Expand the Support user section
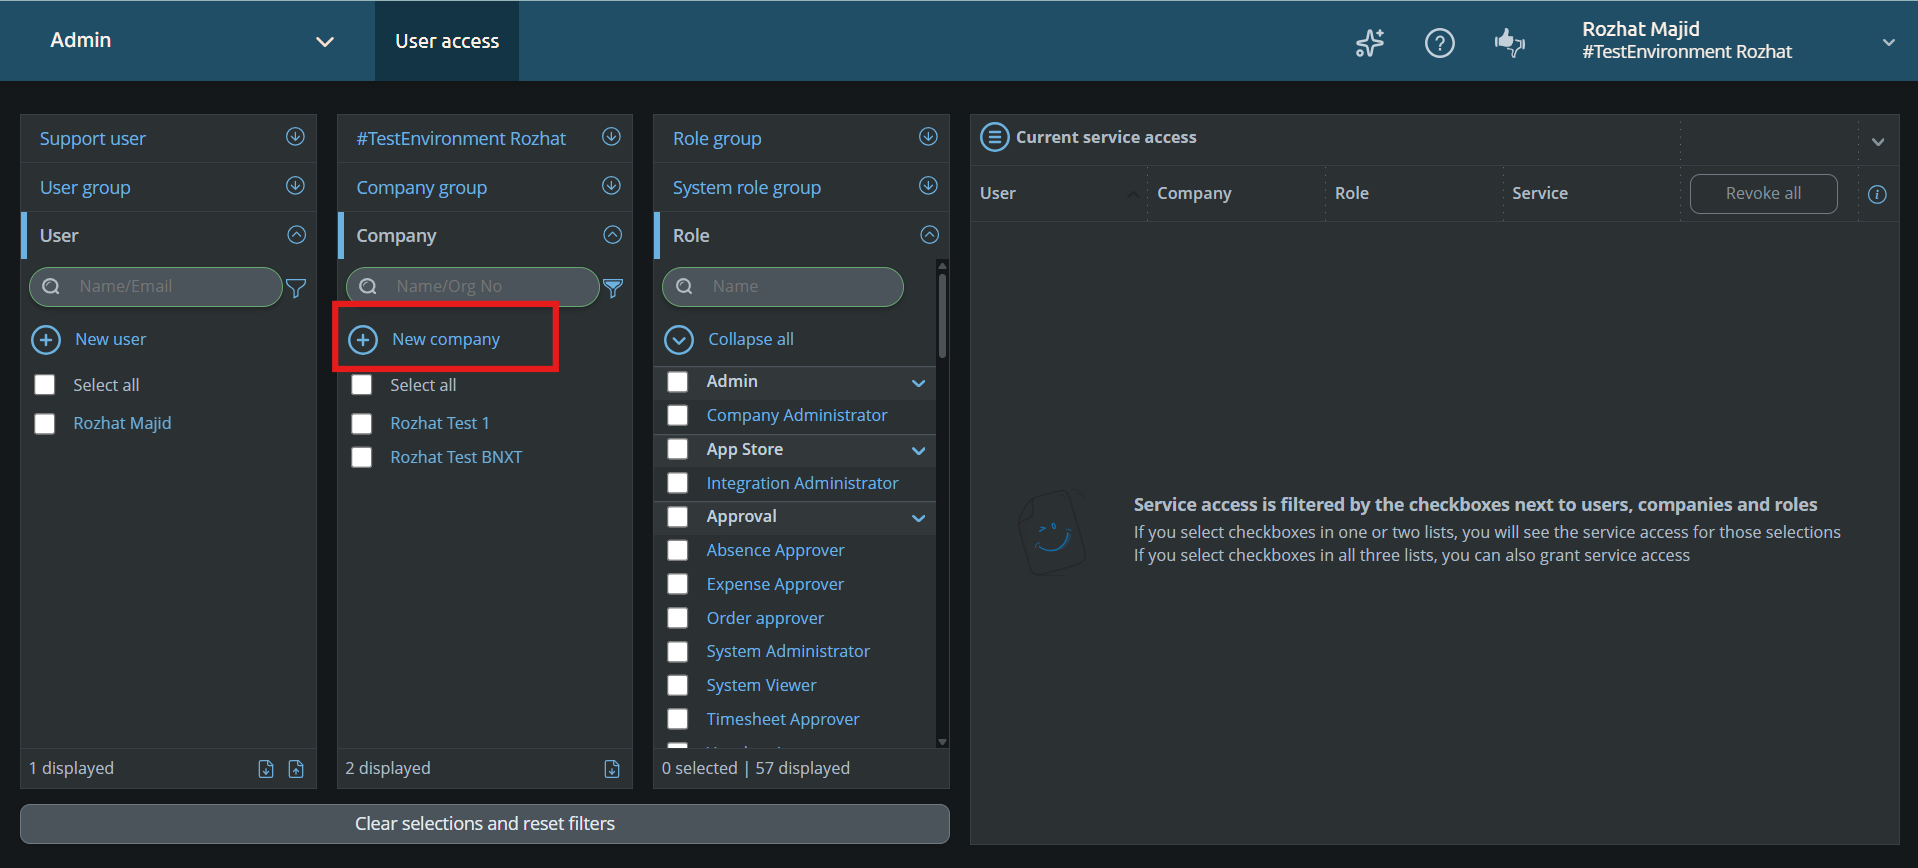This screenshot has height=868, width=1918. tap(295, 137)
